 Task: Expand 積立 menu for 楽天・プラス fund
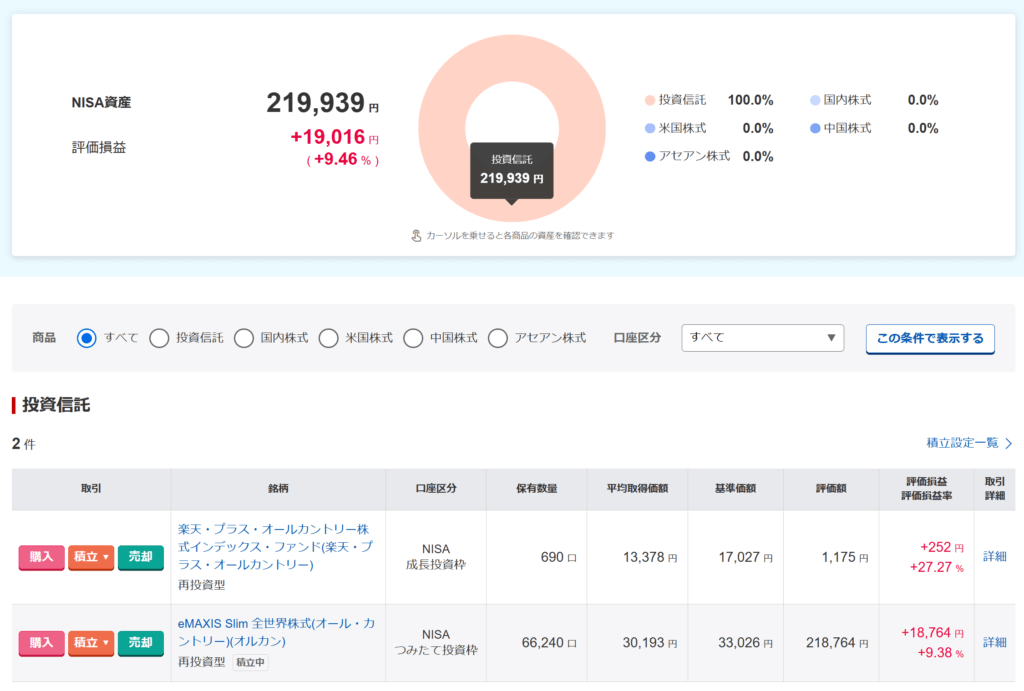tap(91, 557)
